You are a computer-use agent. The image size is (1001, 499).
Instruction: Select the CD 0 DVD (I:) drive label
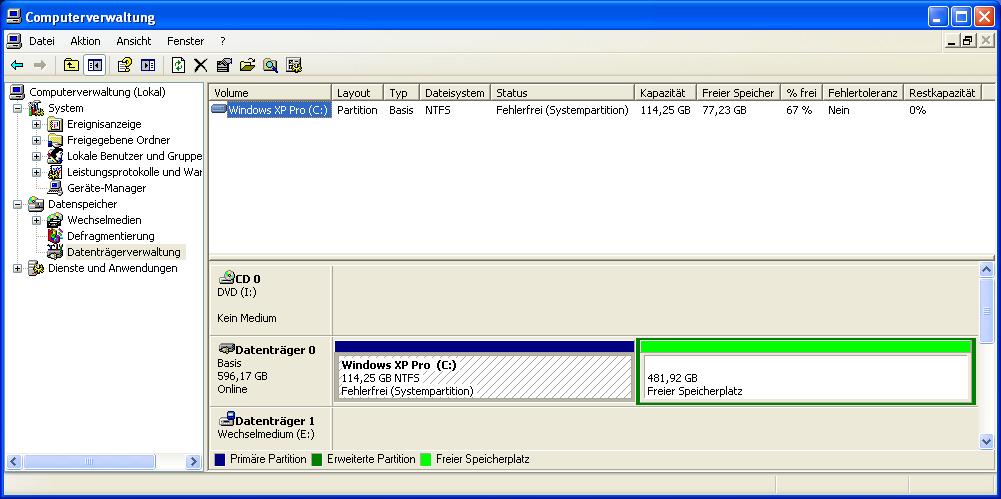270,299
